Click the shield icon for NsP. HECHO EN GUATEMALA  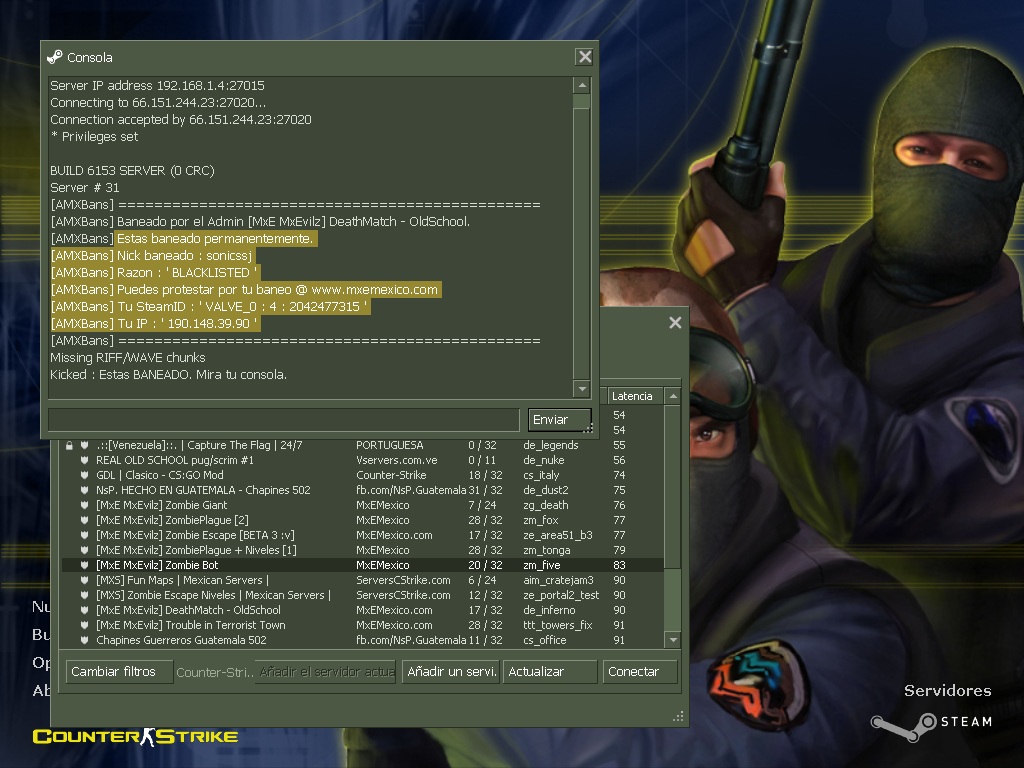(84, 490)
